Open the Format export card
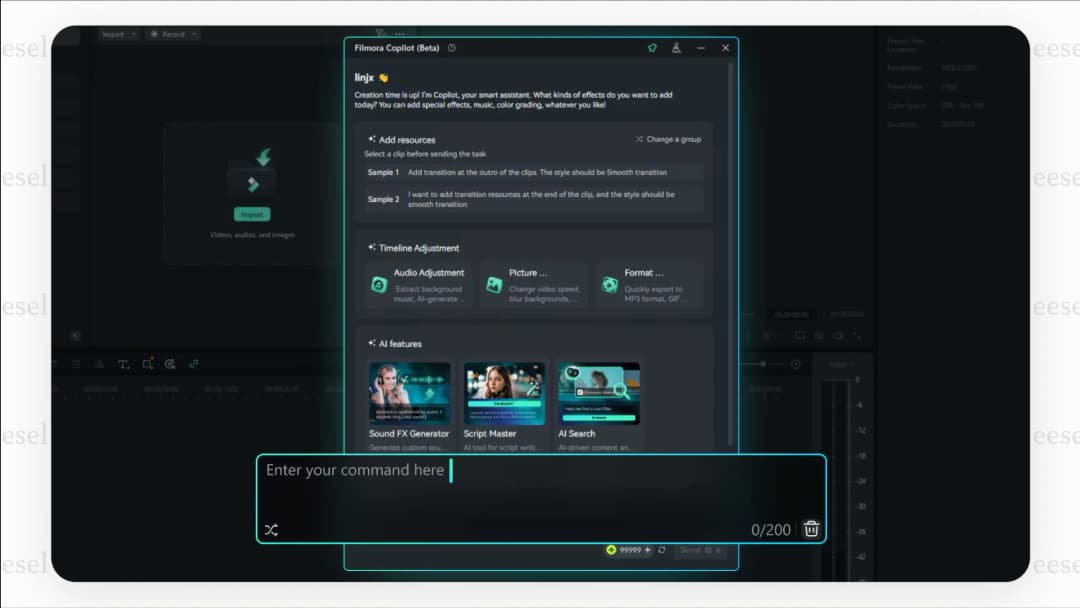This screenshot has height=608, width=1080. (x=650, y=286)
